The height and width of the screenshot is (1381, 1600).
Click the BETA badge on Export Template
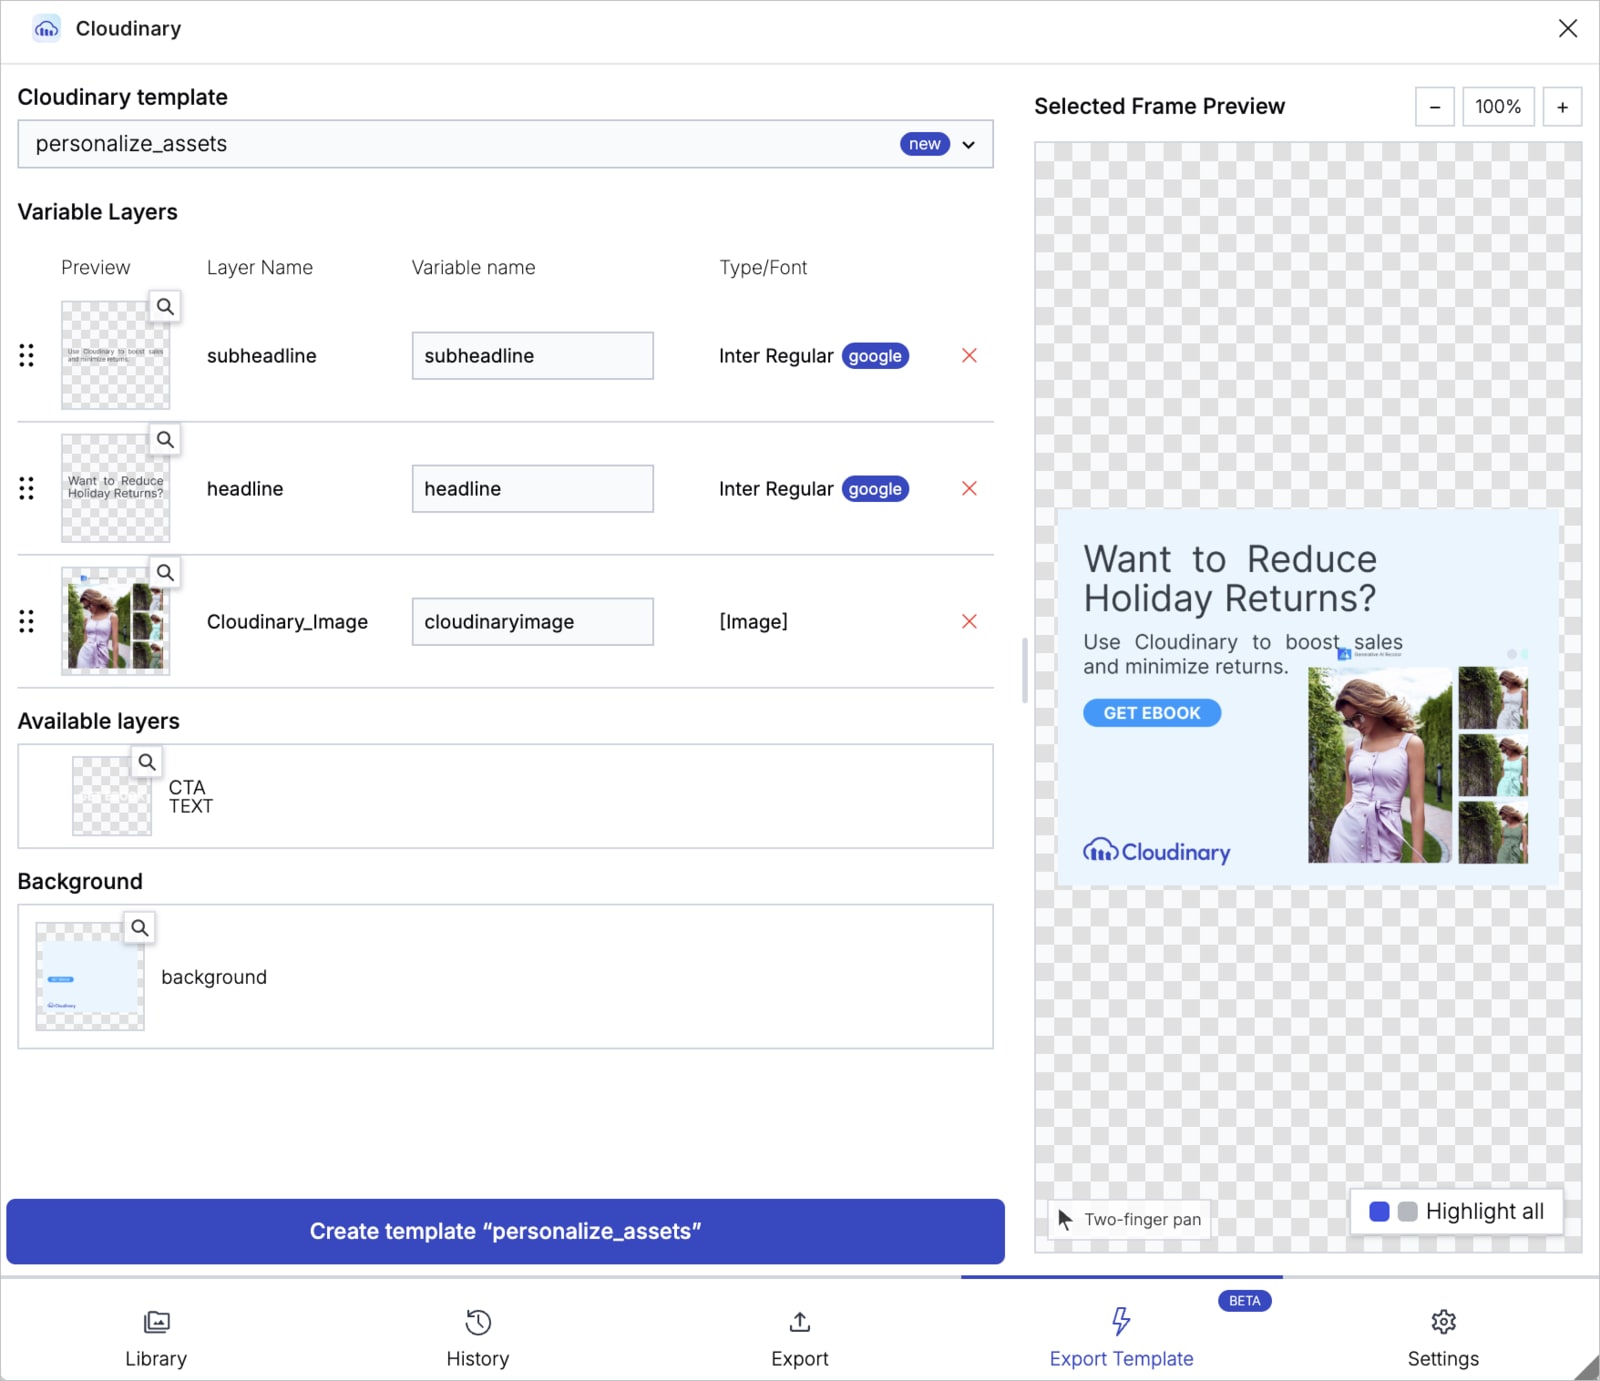coord(1244,1301)
